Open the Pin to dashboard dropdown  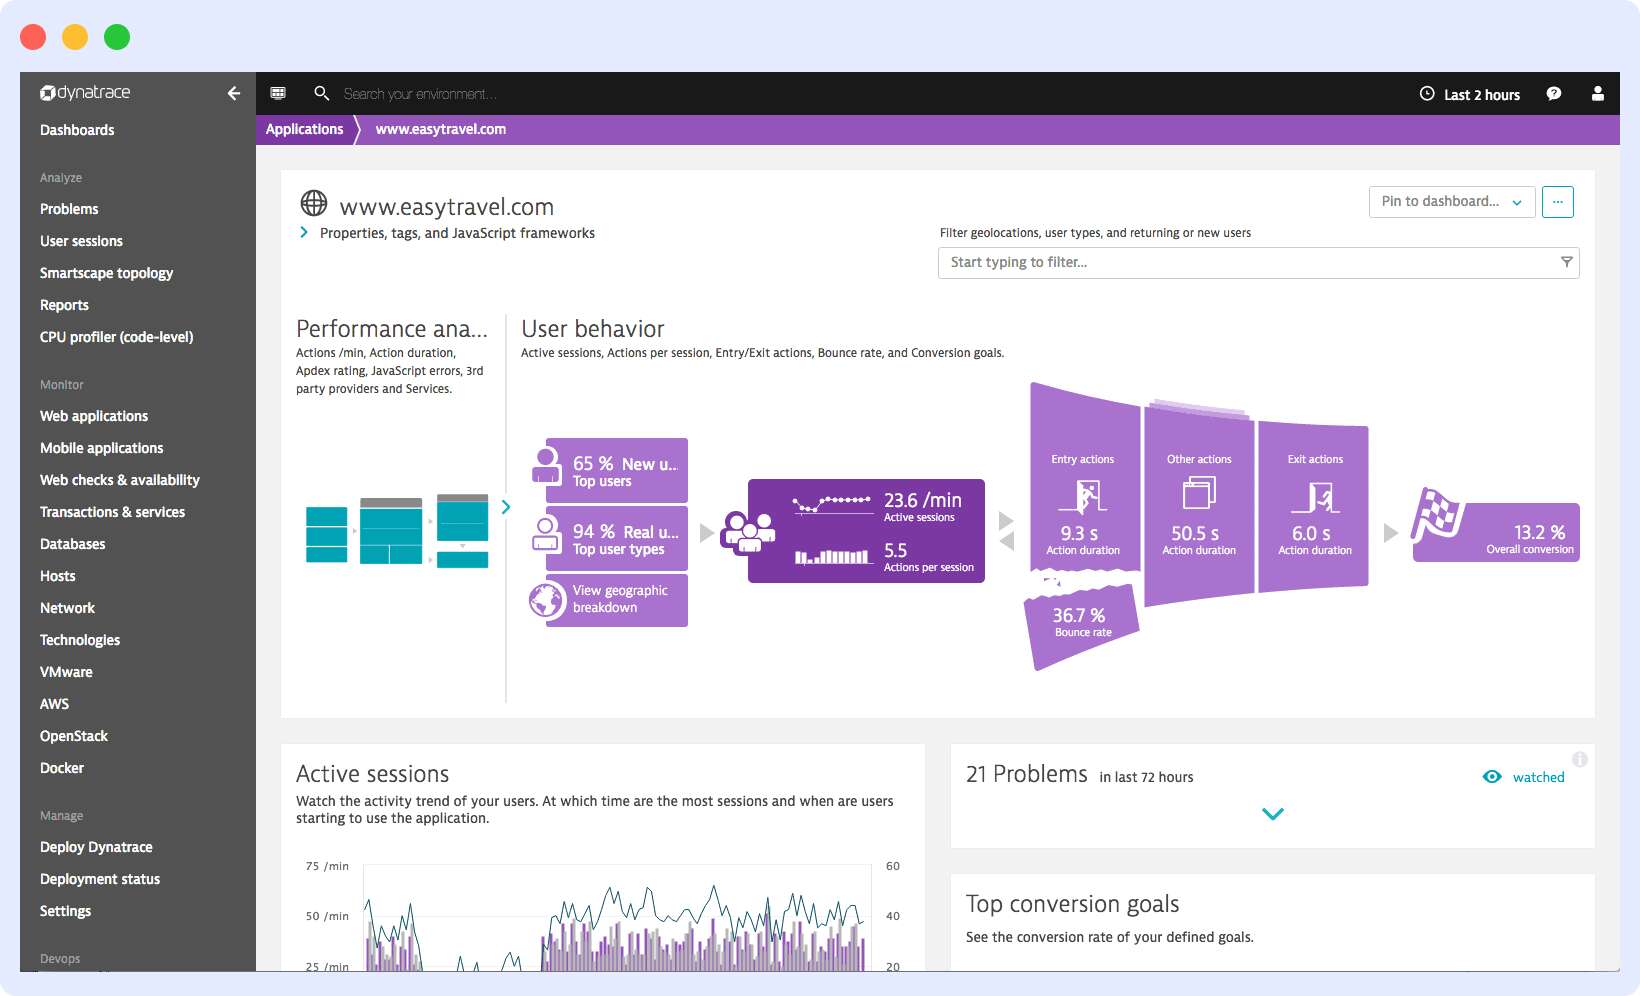(1451, 201)
